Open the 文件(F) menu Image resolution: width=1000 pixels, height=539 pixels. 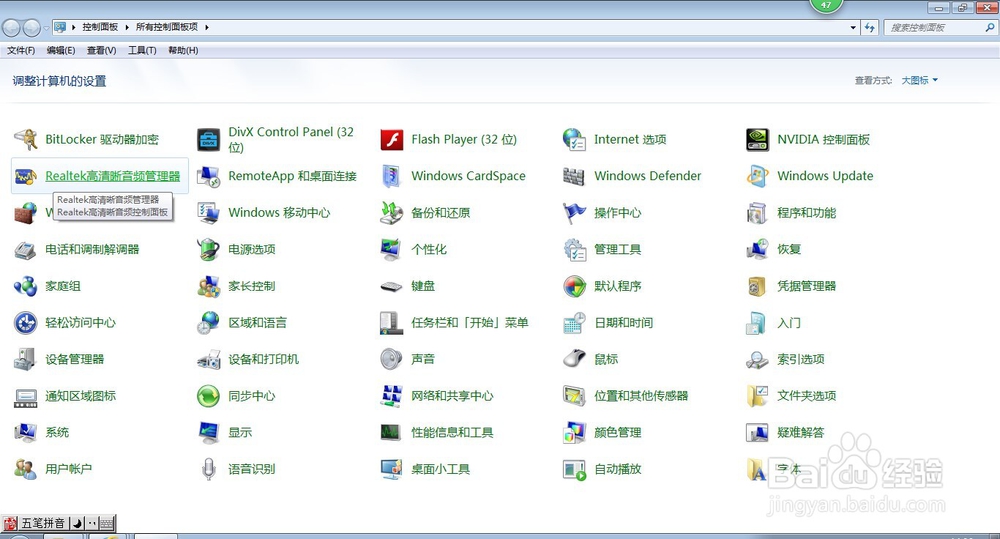[21, 50]
